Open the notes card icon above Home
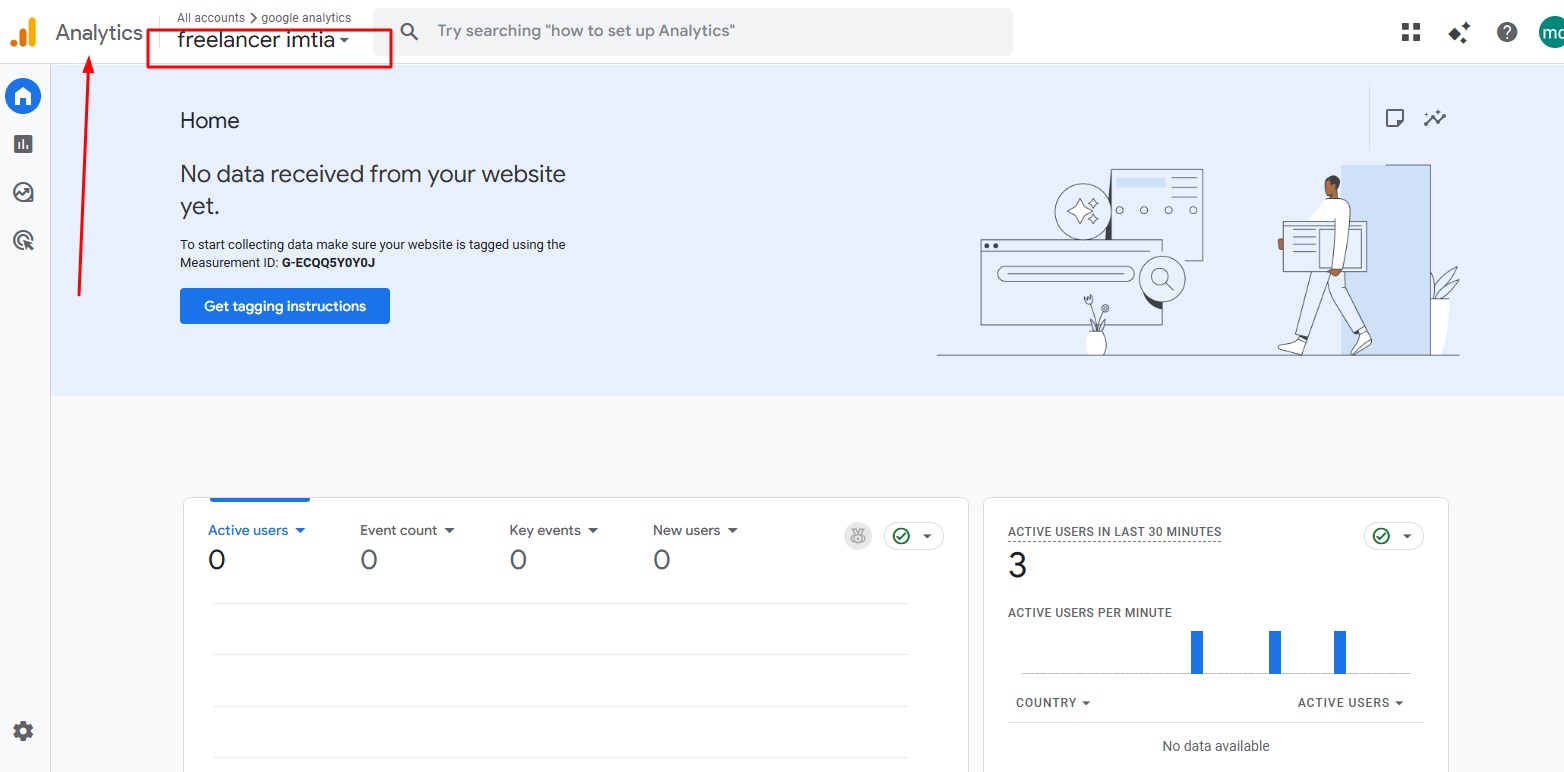1564x772 pixels. (1395, 118)
